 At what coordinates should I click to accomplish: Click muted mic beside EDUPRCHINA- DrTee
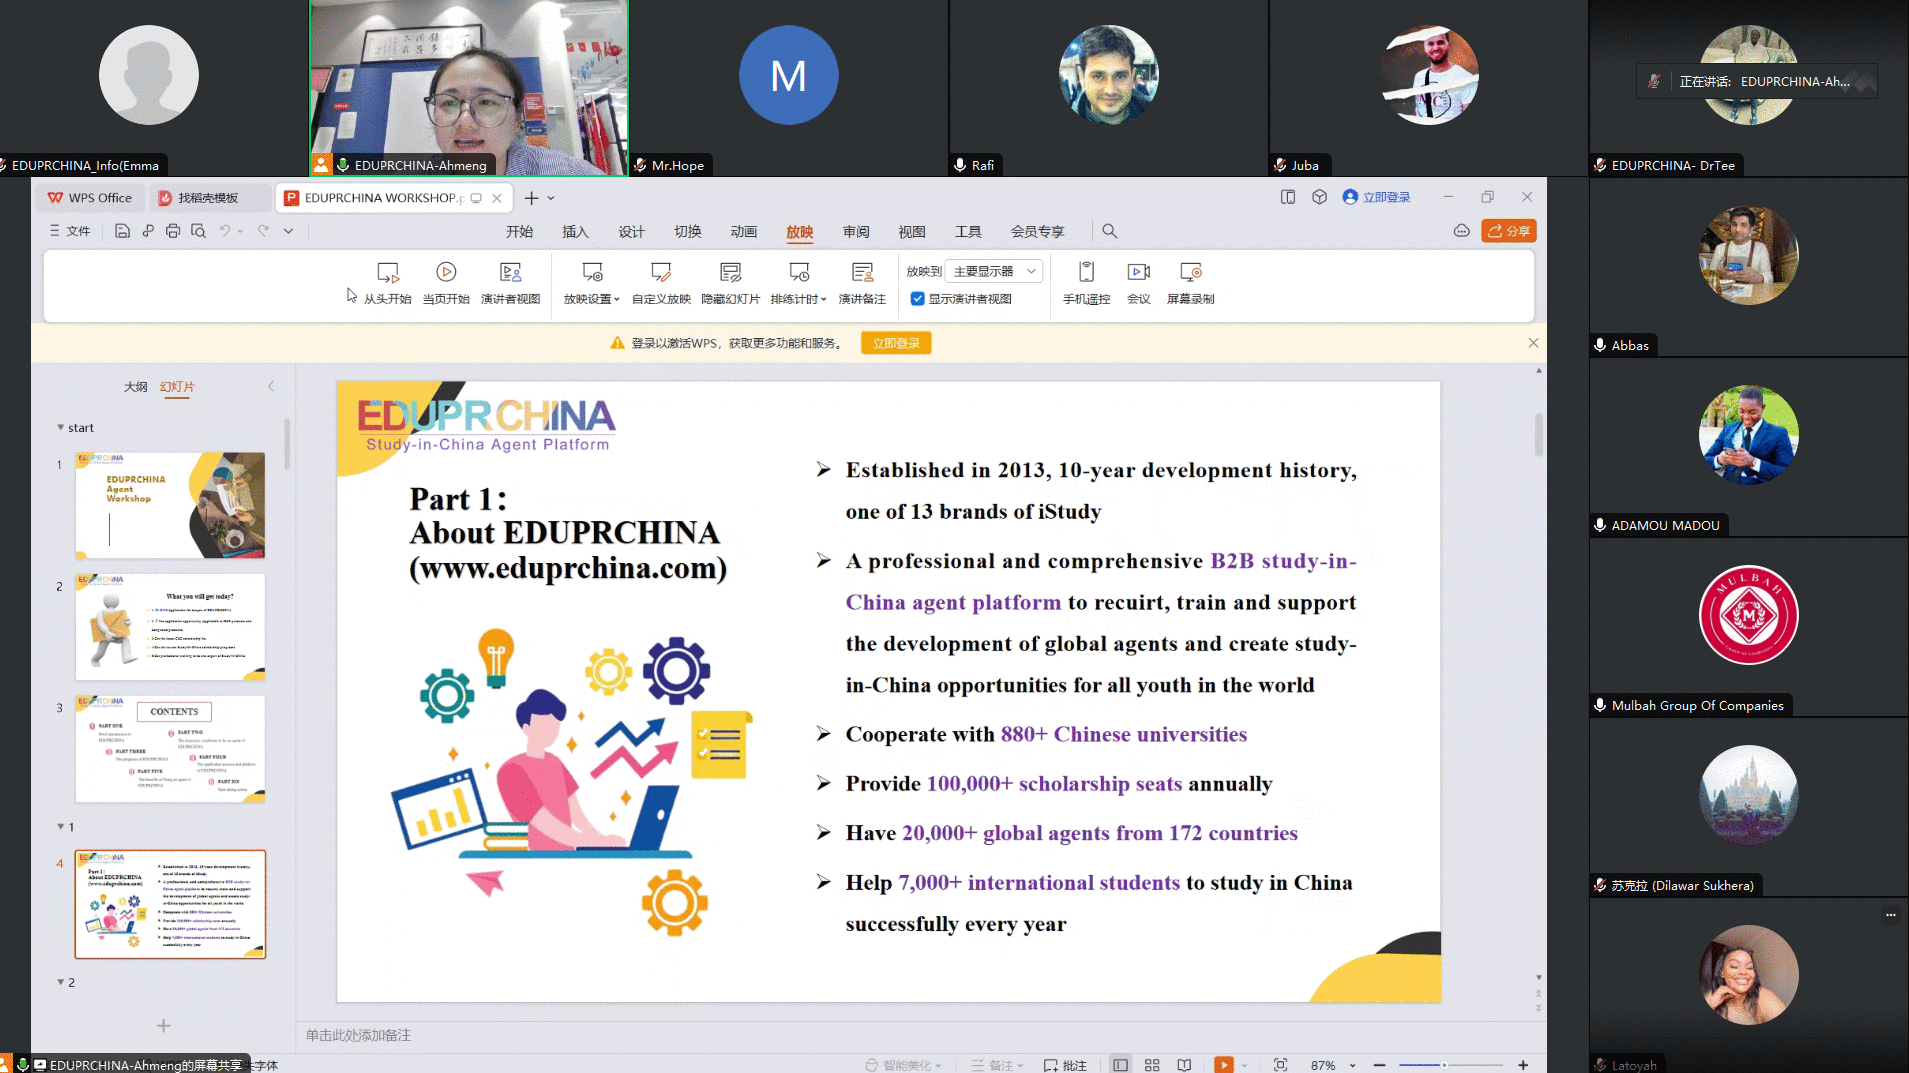click(1600, 165)
